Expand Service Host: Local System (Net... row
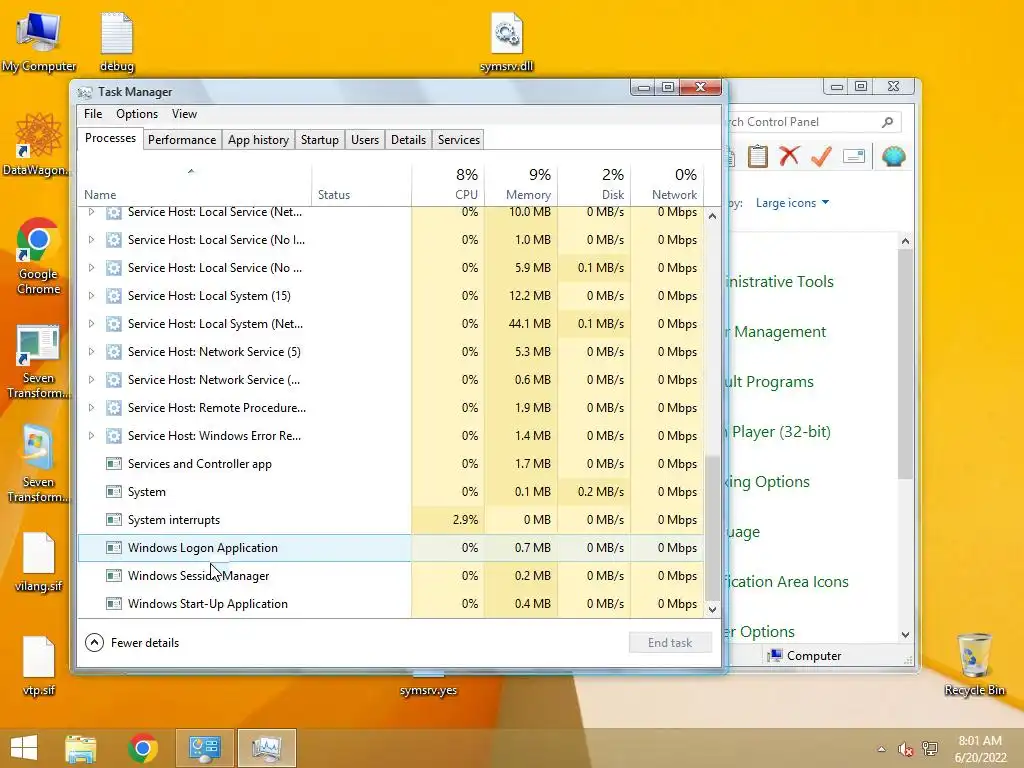The width and height of the screenshot is (1024, 768). pos(91,324)
